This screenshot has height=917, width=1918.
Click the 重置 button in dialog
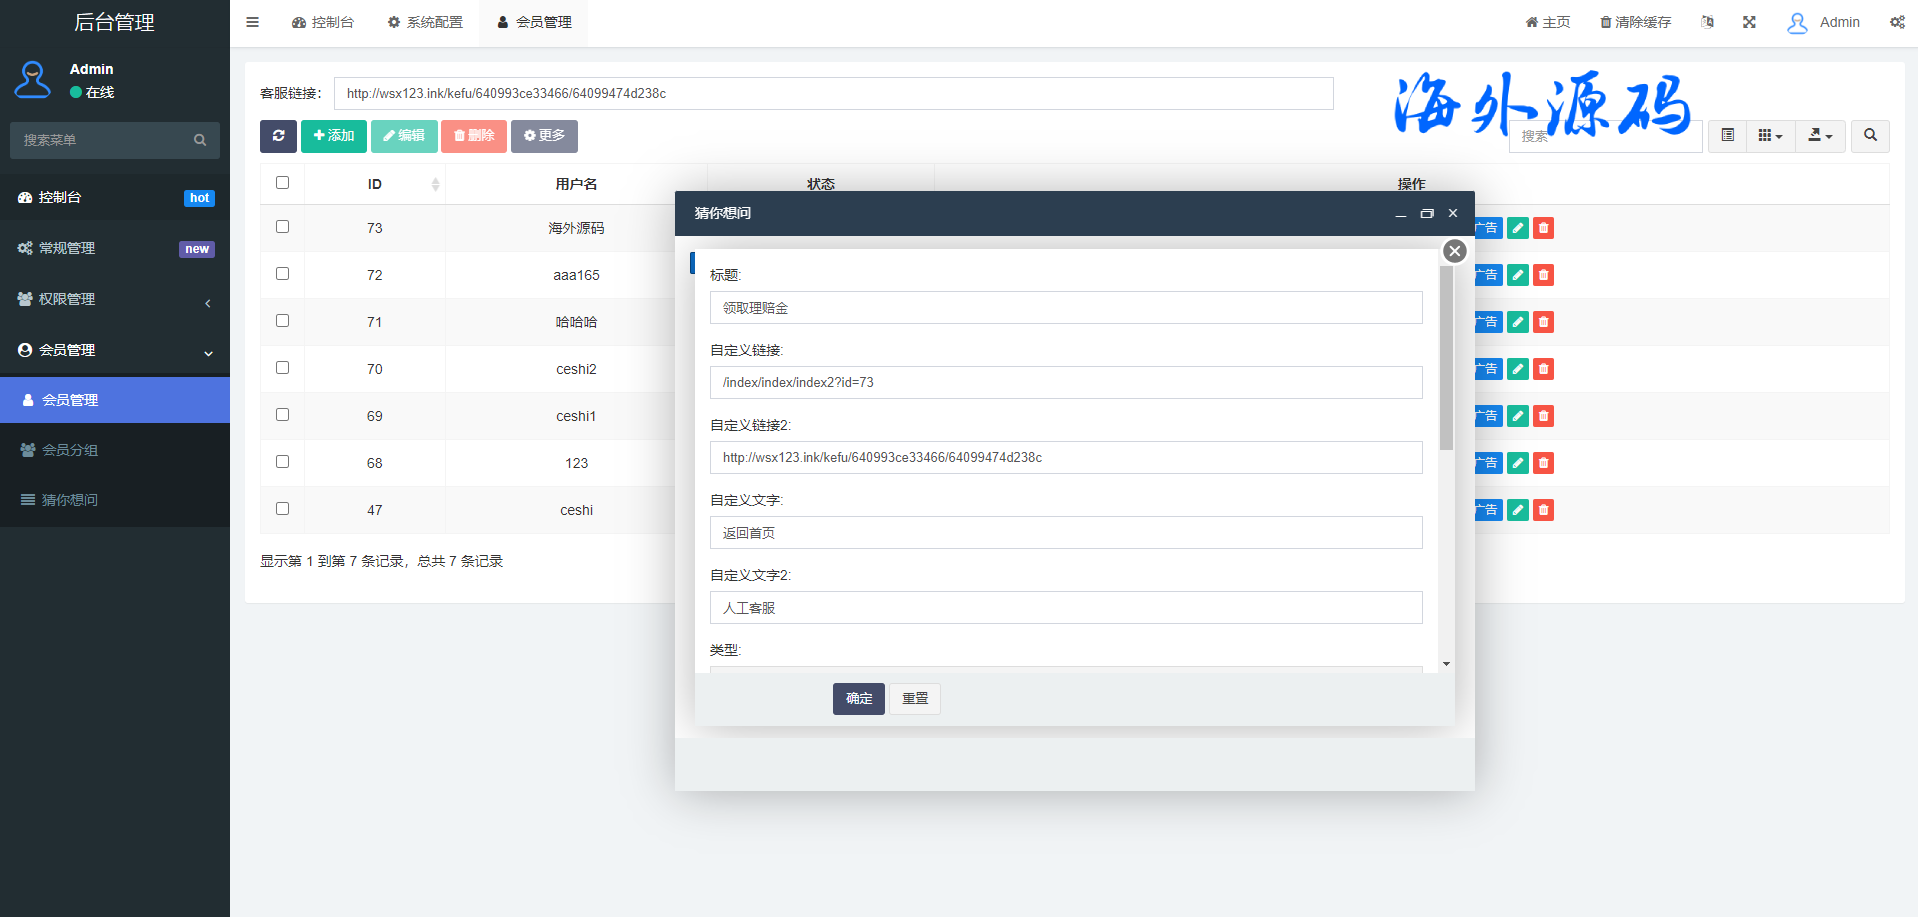pyautogui.click(x=915, y=698)
